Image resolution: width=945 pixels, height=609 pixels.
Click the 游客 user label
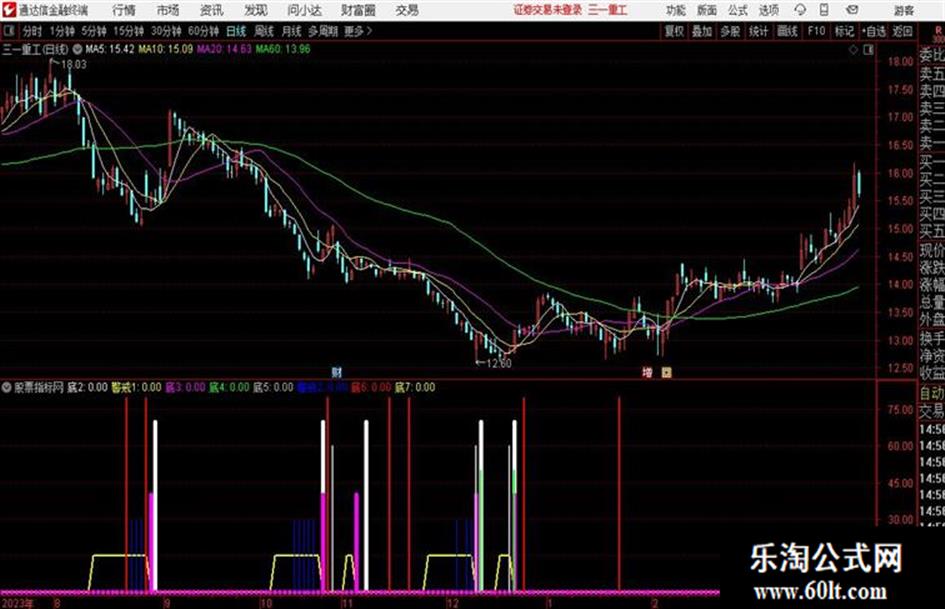point(903,10)
